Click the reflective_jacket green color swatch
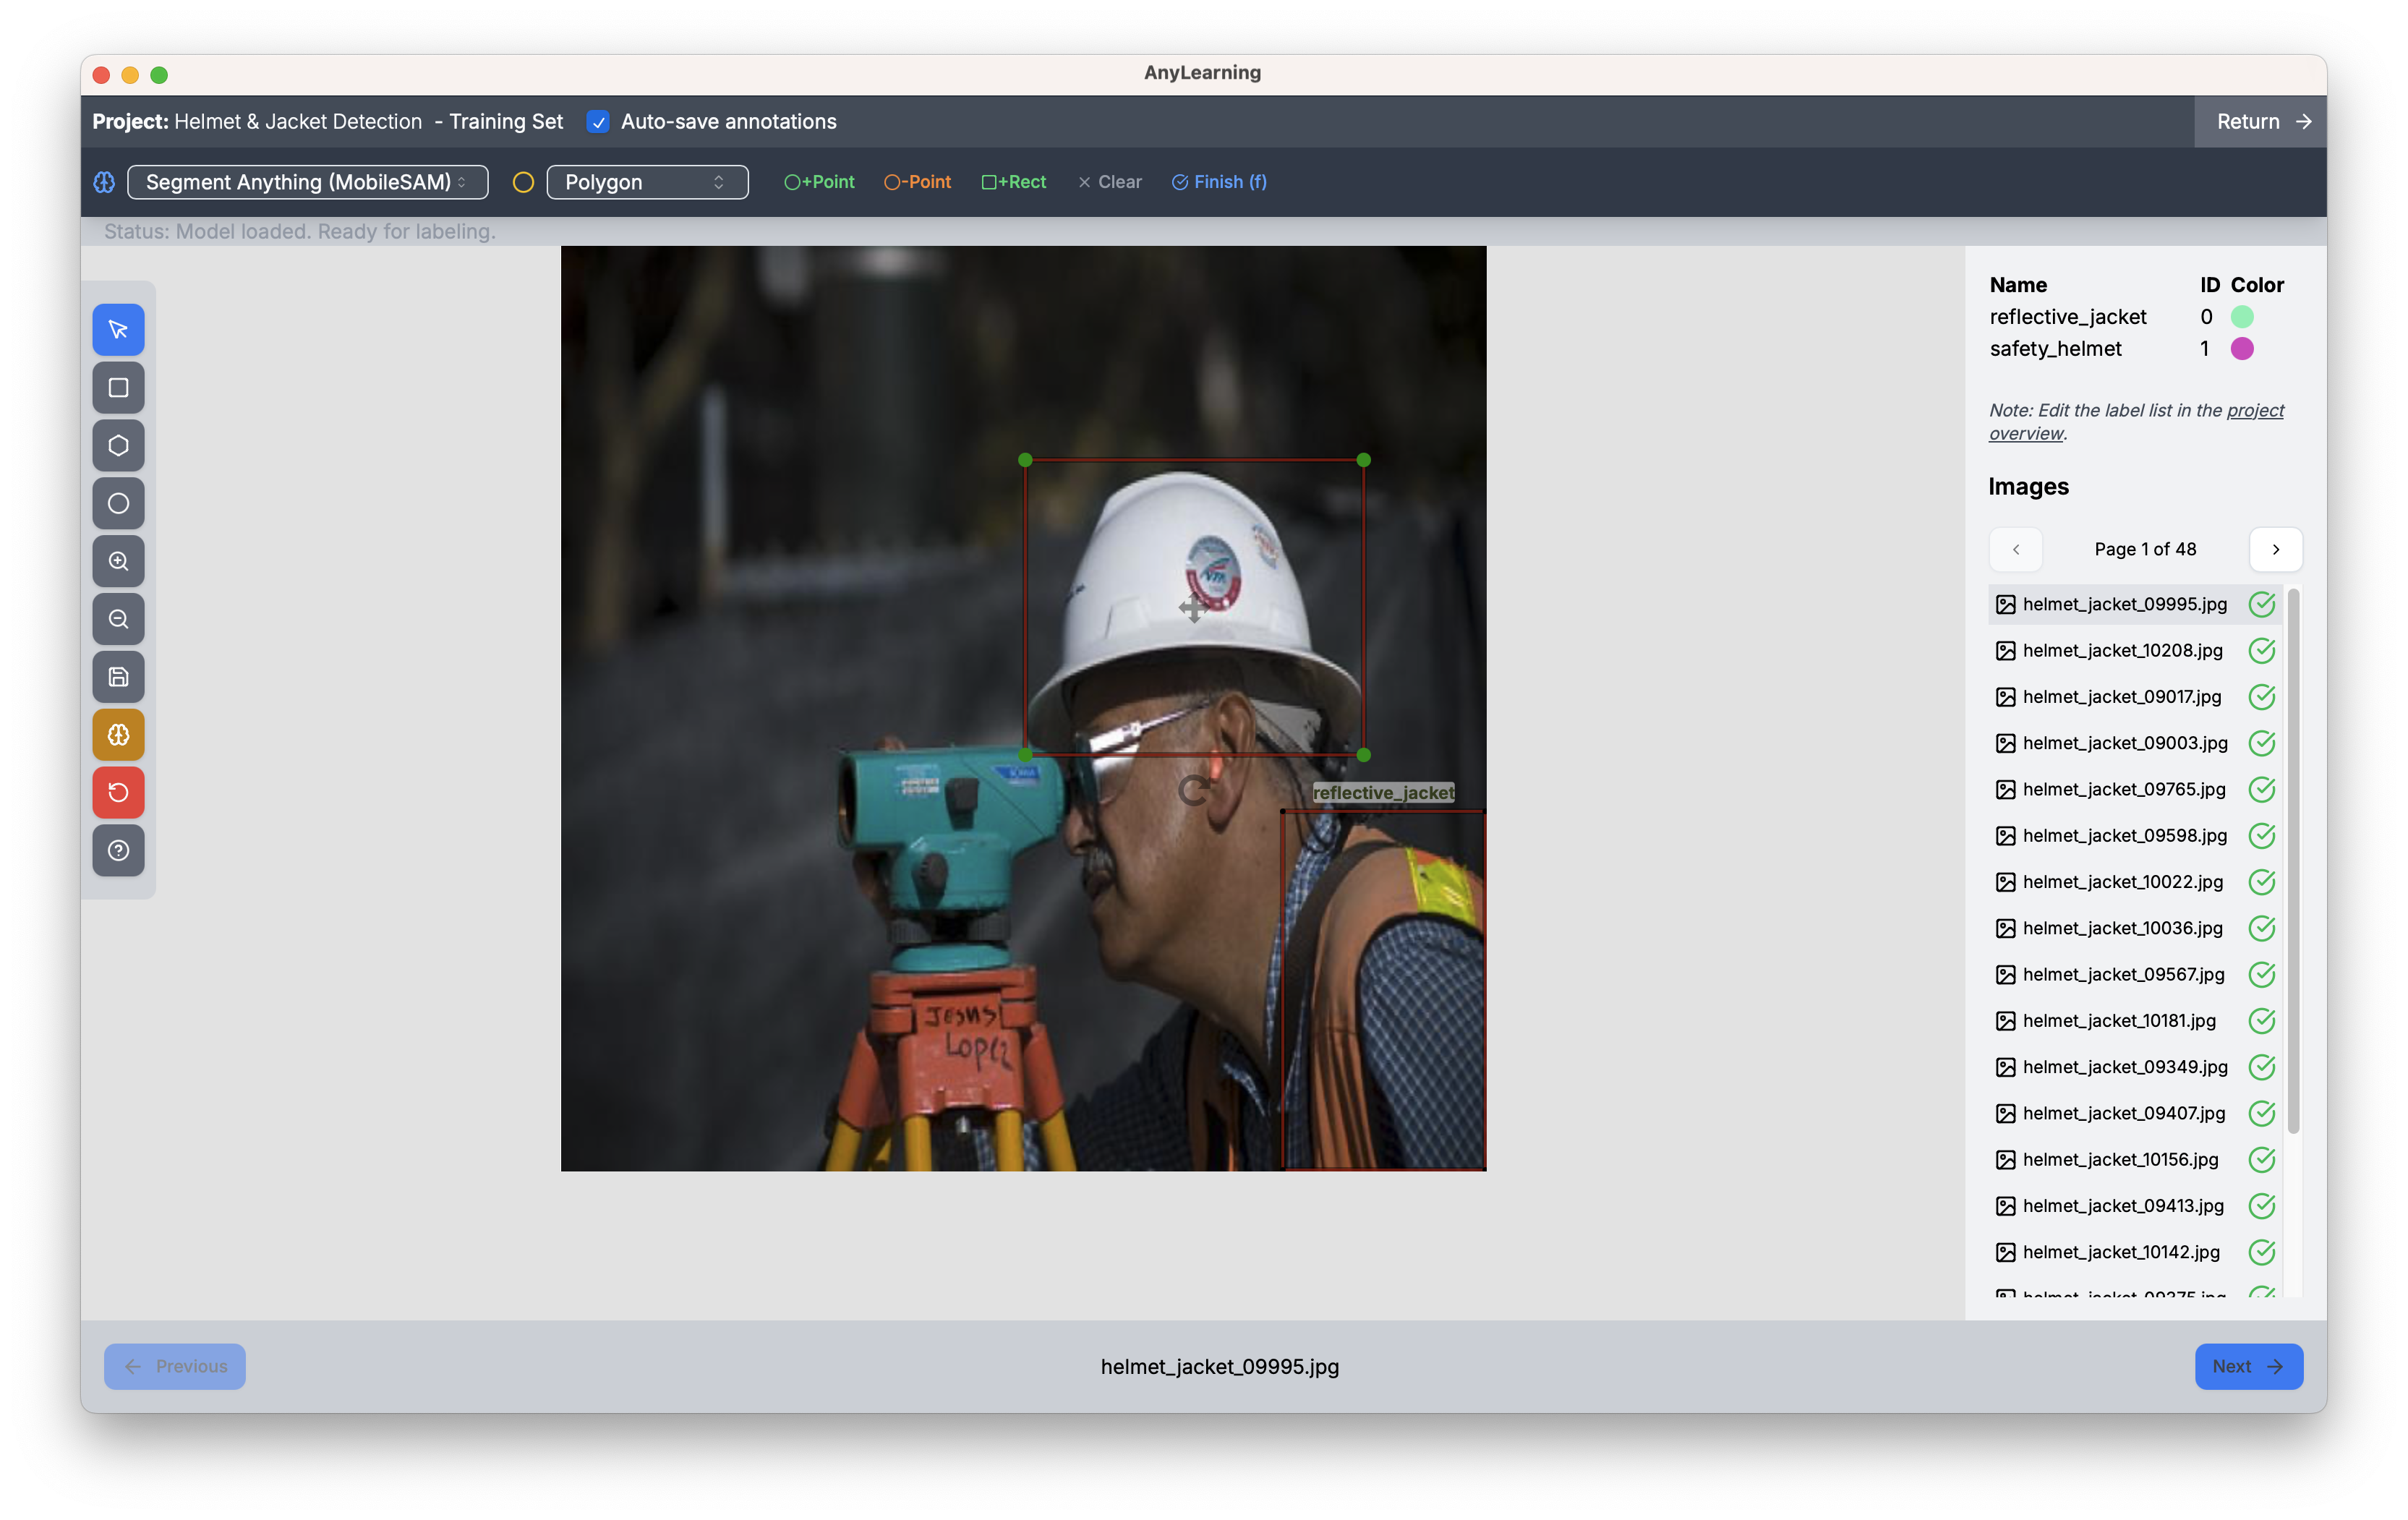Viewport: 2408px width, 1520px height. (2242, 317)
